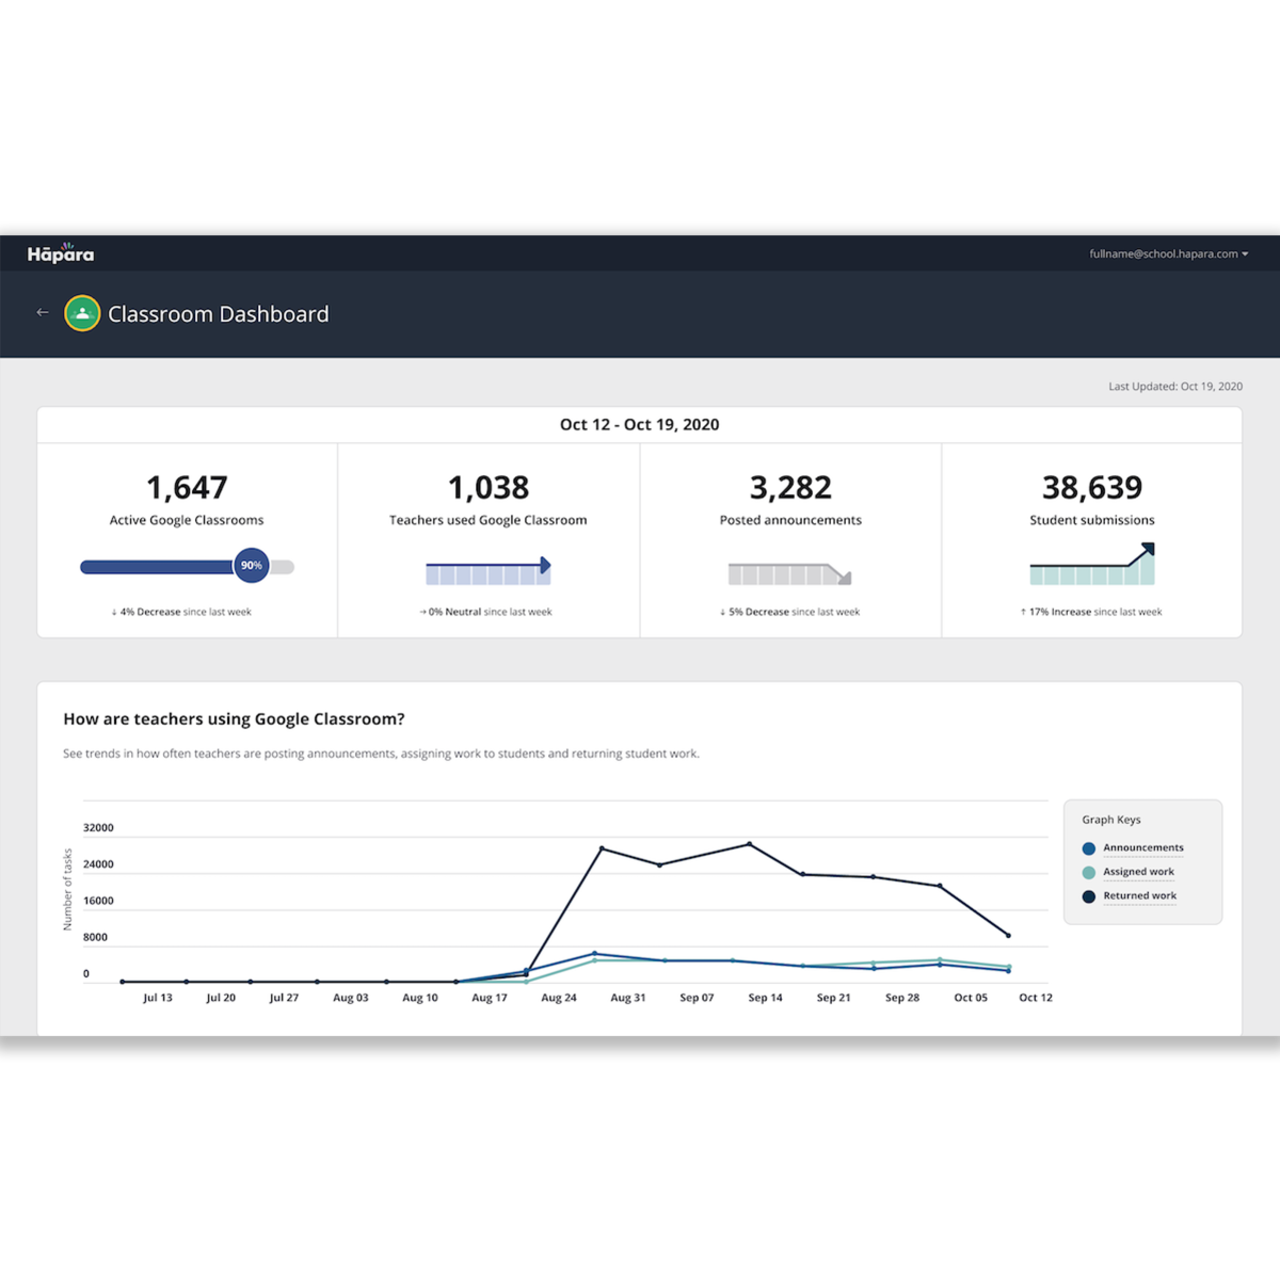The height and width of the screenshot is (1280, 1280).
Task: Click the Hapara logo
Action: click(61, 254)
